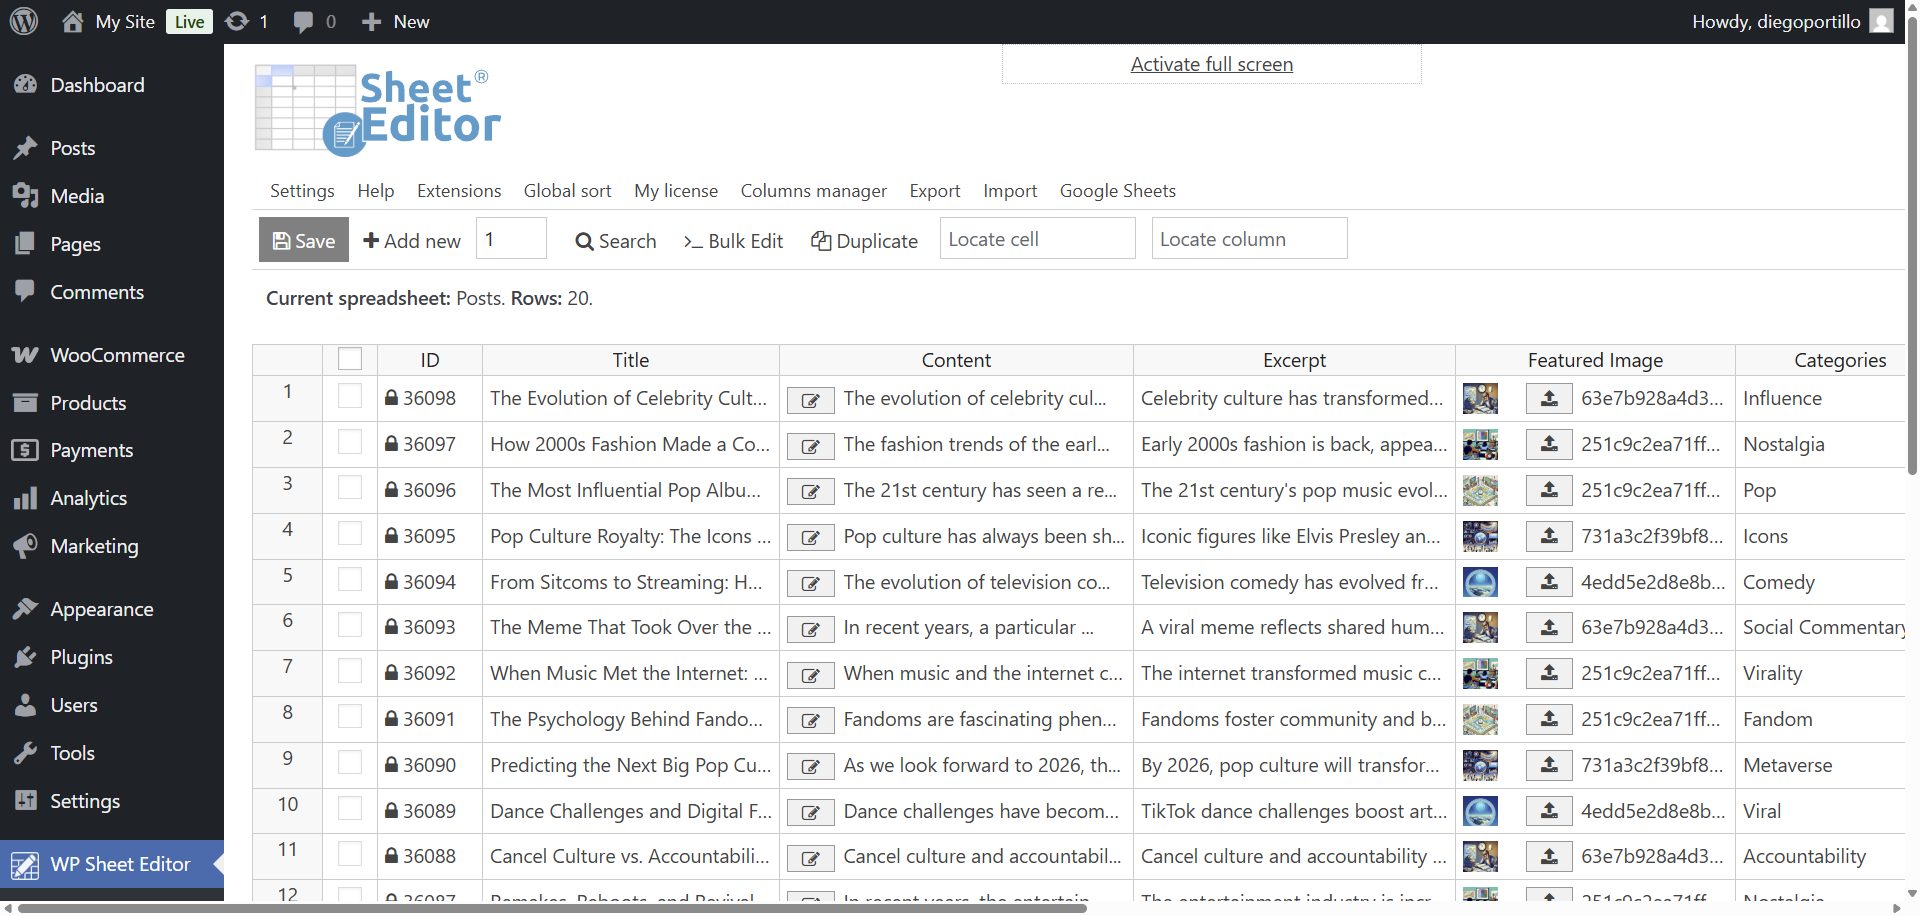Click the Activate full screen link
This screenshot has width=1920, height=916.
coord(1211,64)
